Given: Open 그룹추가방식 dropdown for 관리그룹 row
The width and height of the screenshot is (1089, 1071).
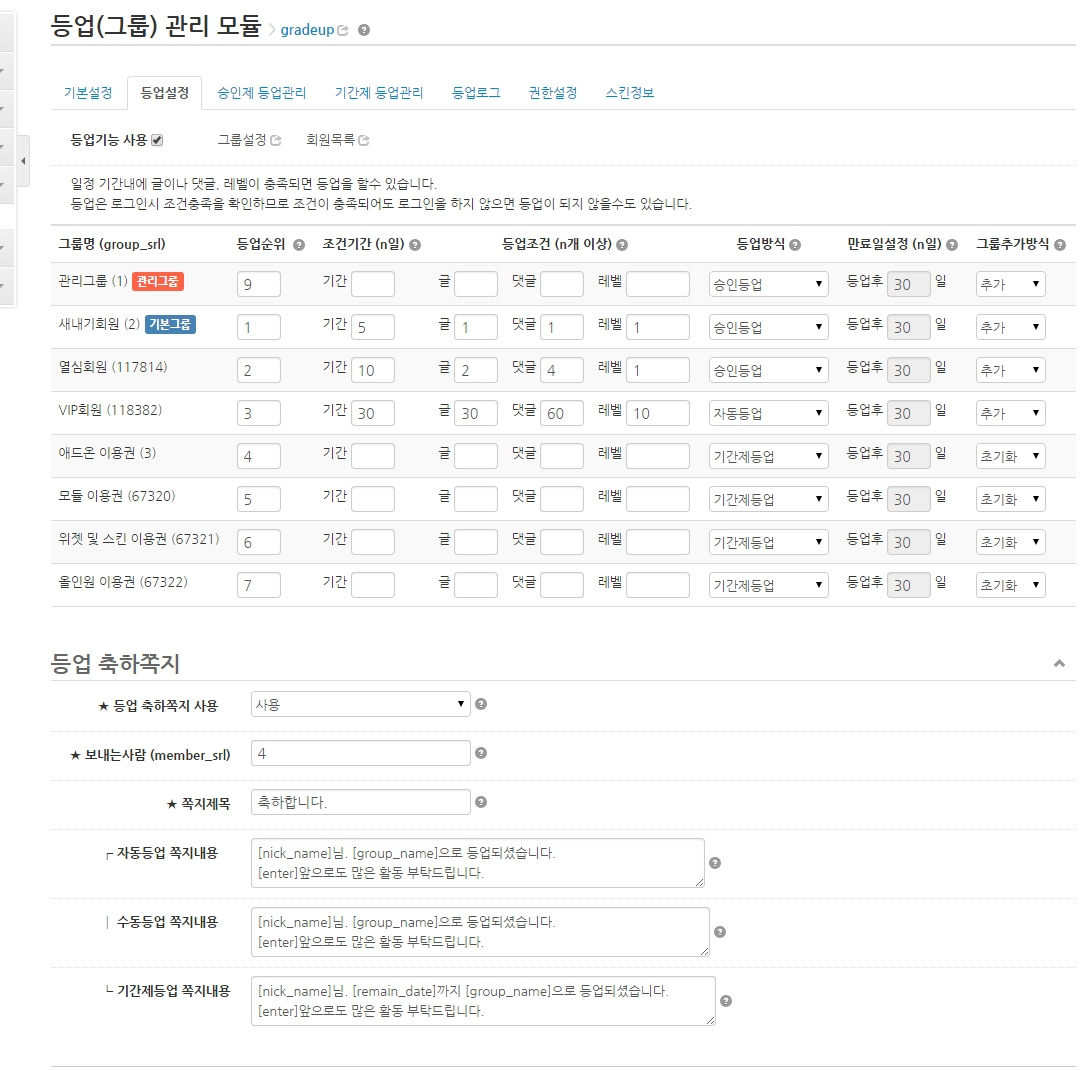Looking at the screenshot, I should (1011, 284).
